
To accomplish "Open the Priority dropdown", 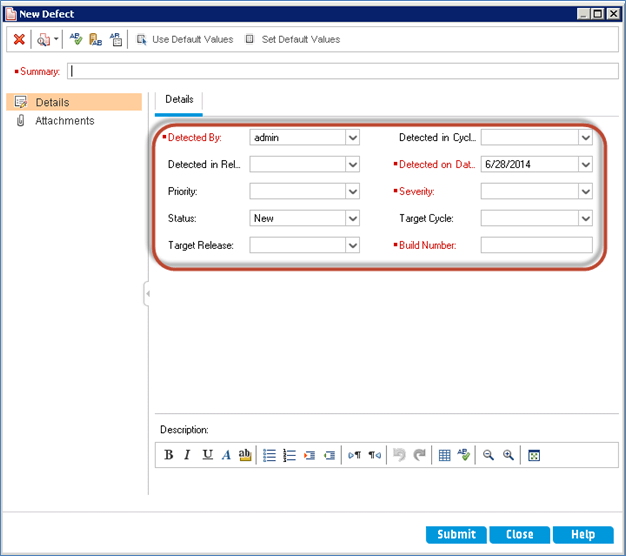I will [352, 191].
